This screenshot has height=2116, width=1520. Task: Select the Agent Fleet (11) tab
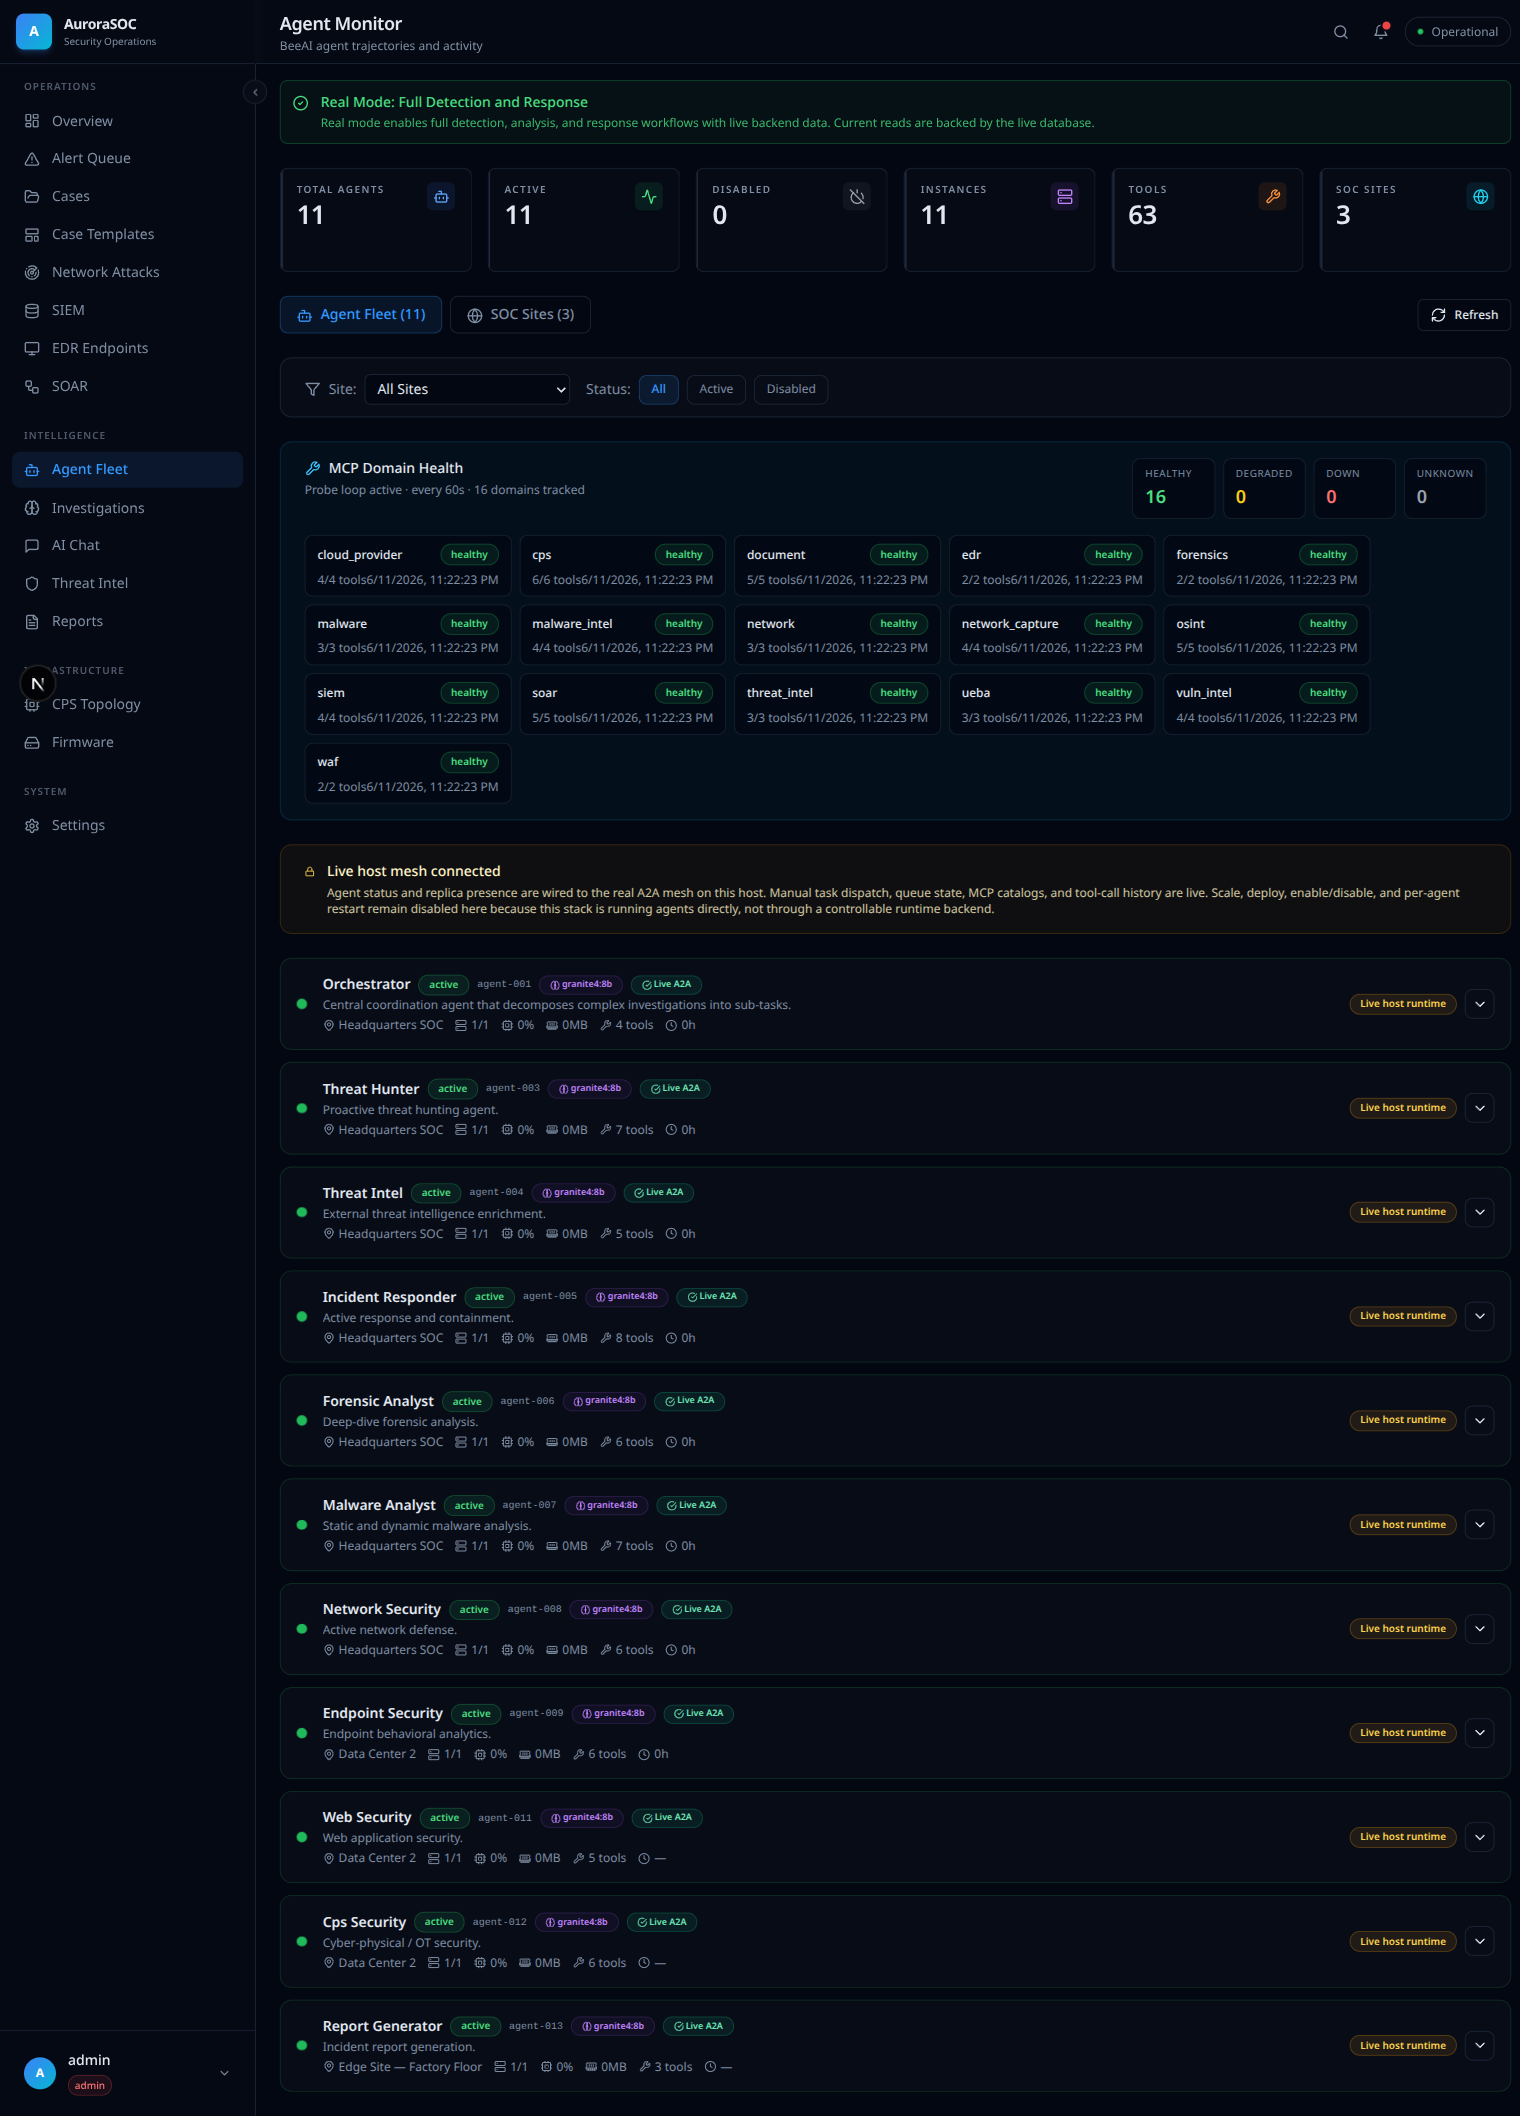(361, 315)
